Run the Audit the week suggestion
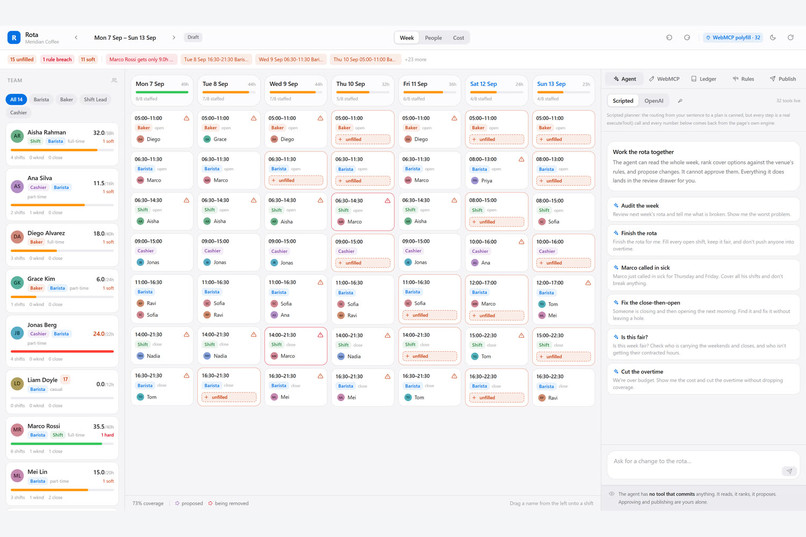 click(x=703, y=209)
